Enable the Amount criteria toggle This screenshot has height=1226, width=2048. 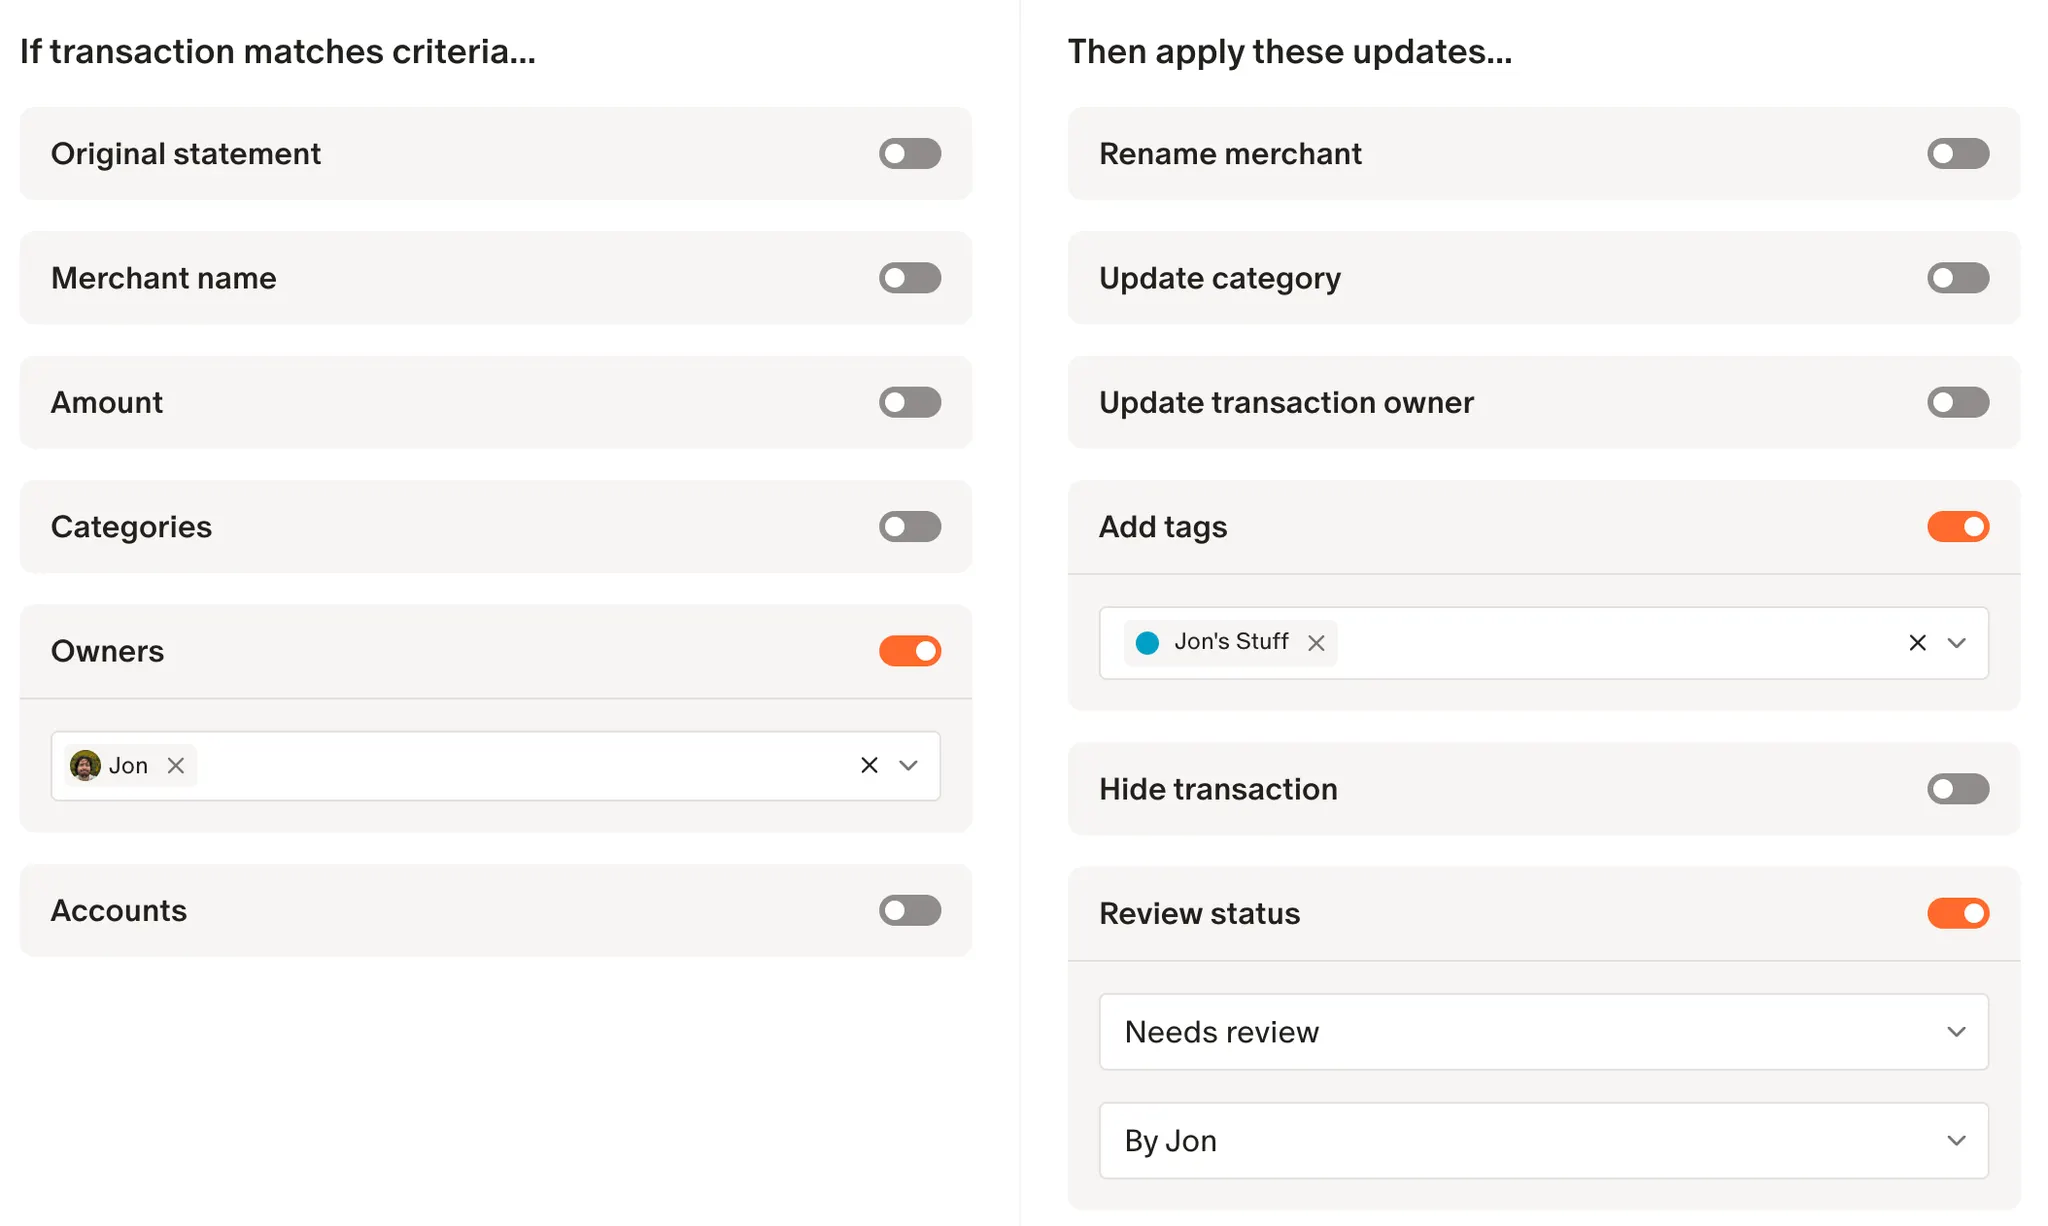(x=910, y=403)
